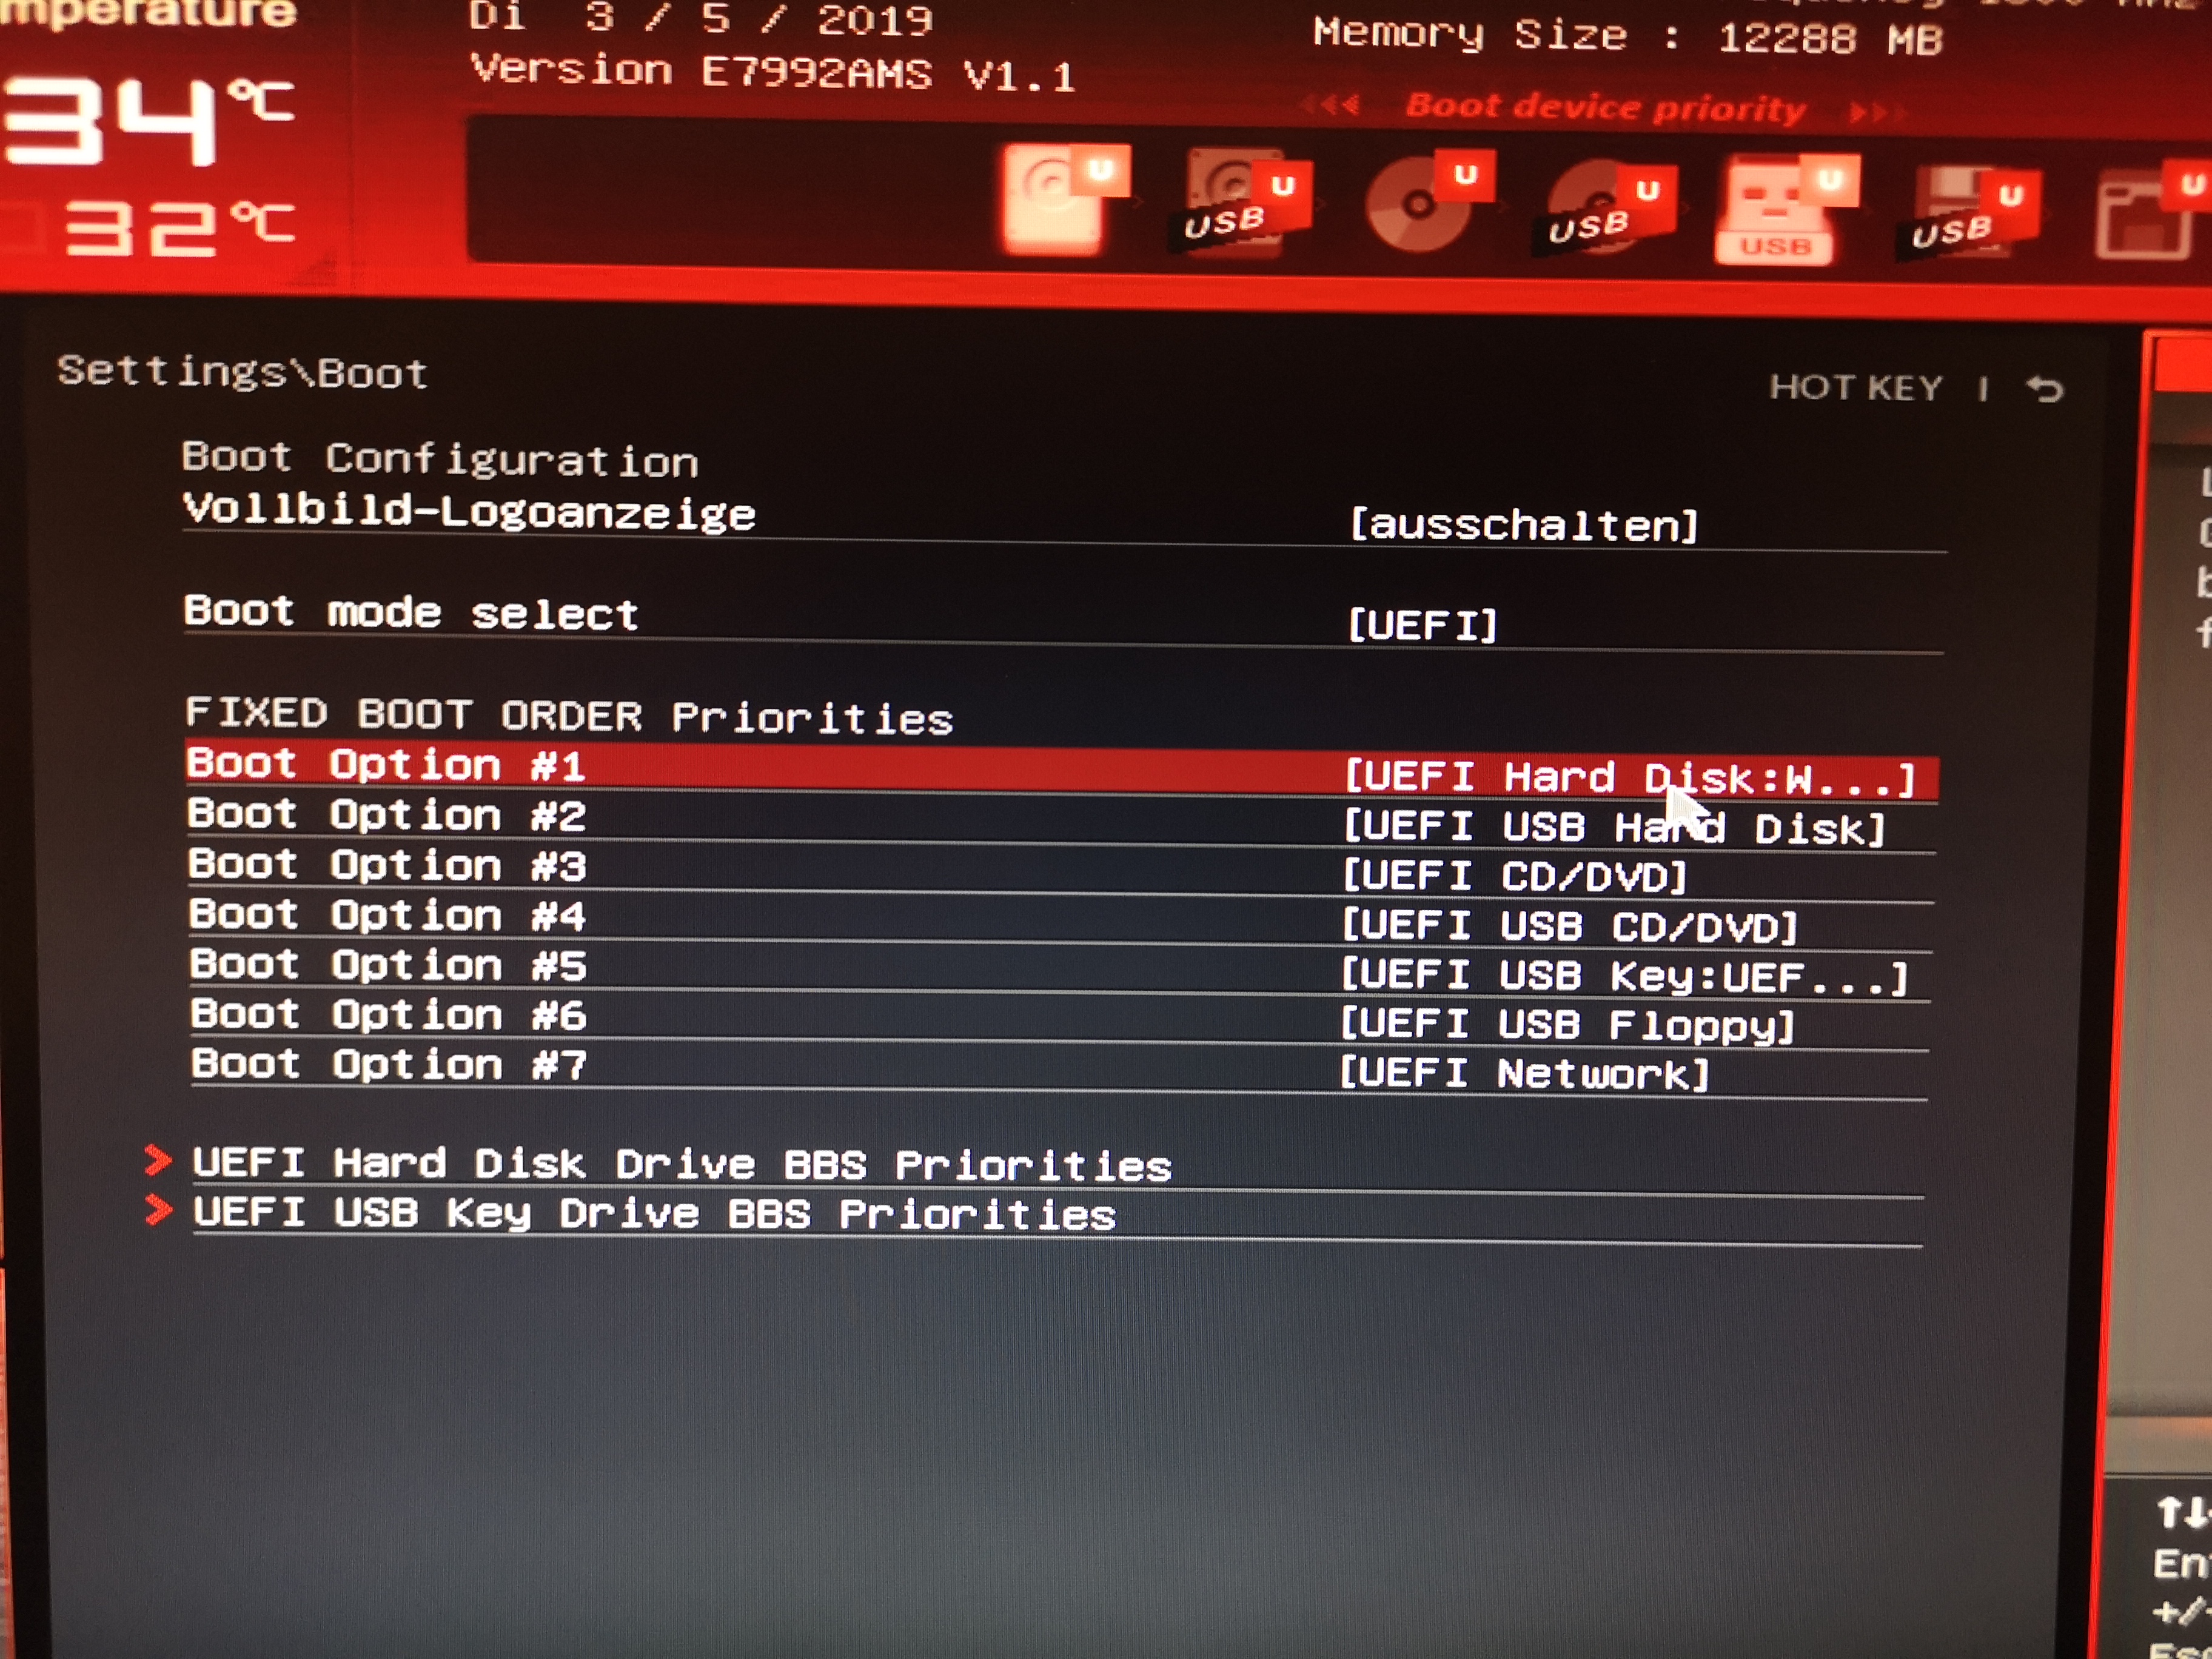Open Boot Option #6 UEFI USB Floppy value
The image size is (2212, 1659).
point(1566,1025)
